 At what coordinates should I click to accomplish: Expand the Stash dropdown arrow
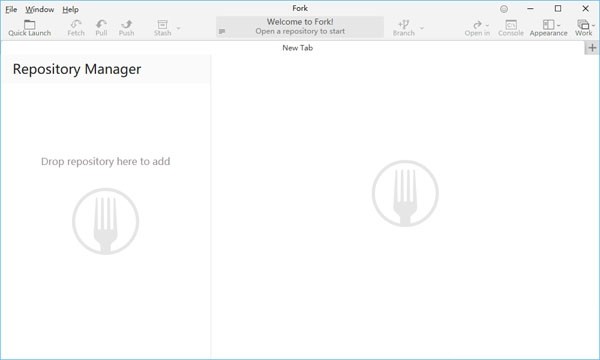click(x=178, y=28)
